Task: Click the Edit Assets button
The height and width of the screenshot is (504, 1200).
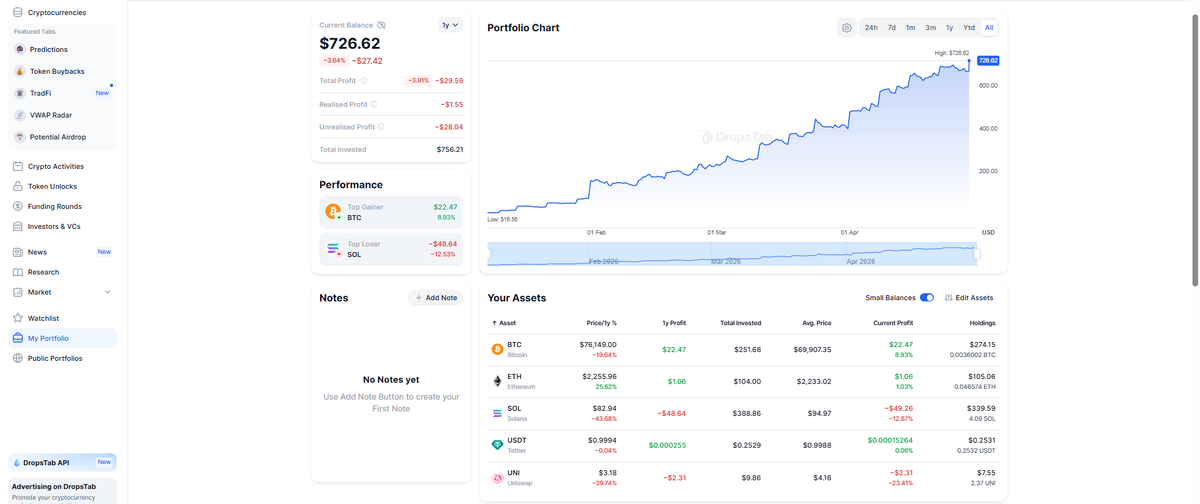Action: (x=969, y=298)
